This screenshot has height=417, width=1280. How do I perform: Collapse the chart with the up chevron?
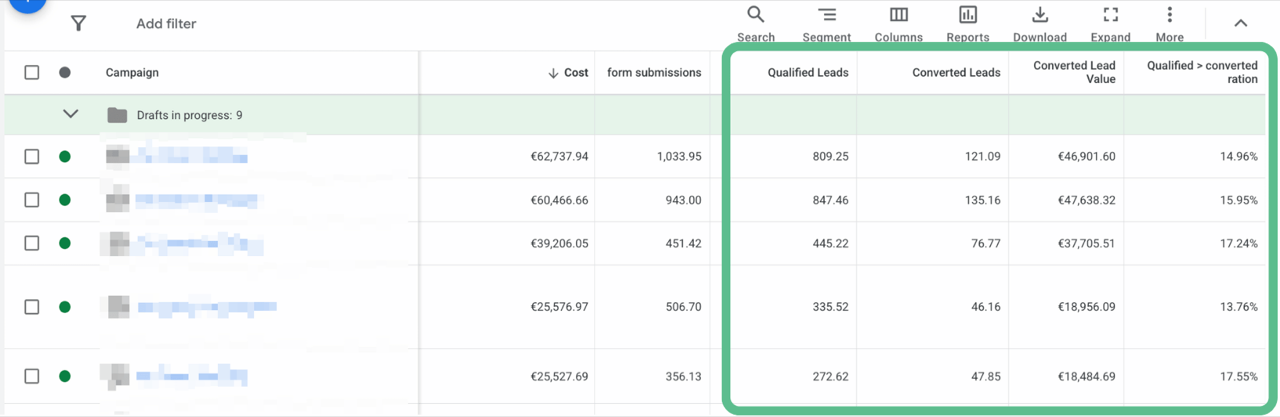pyautogui.click(x=1241, y=23)
